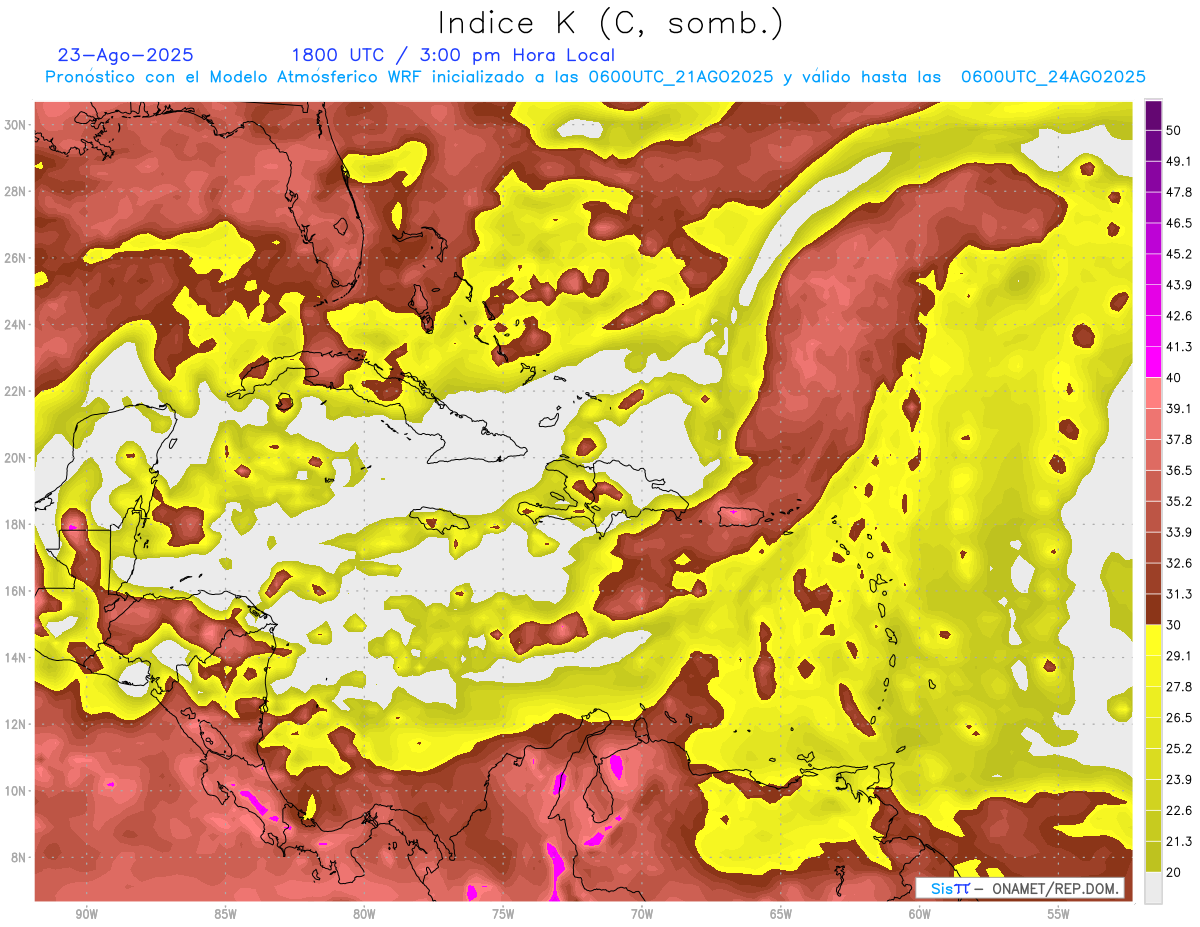Click the legend value '21.3'
The image size is (1200, 927).
pyautogui.click(x=1179, y=841)
